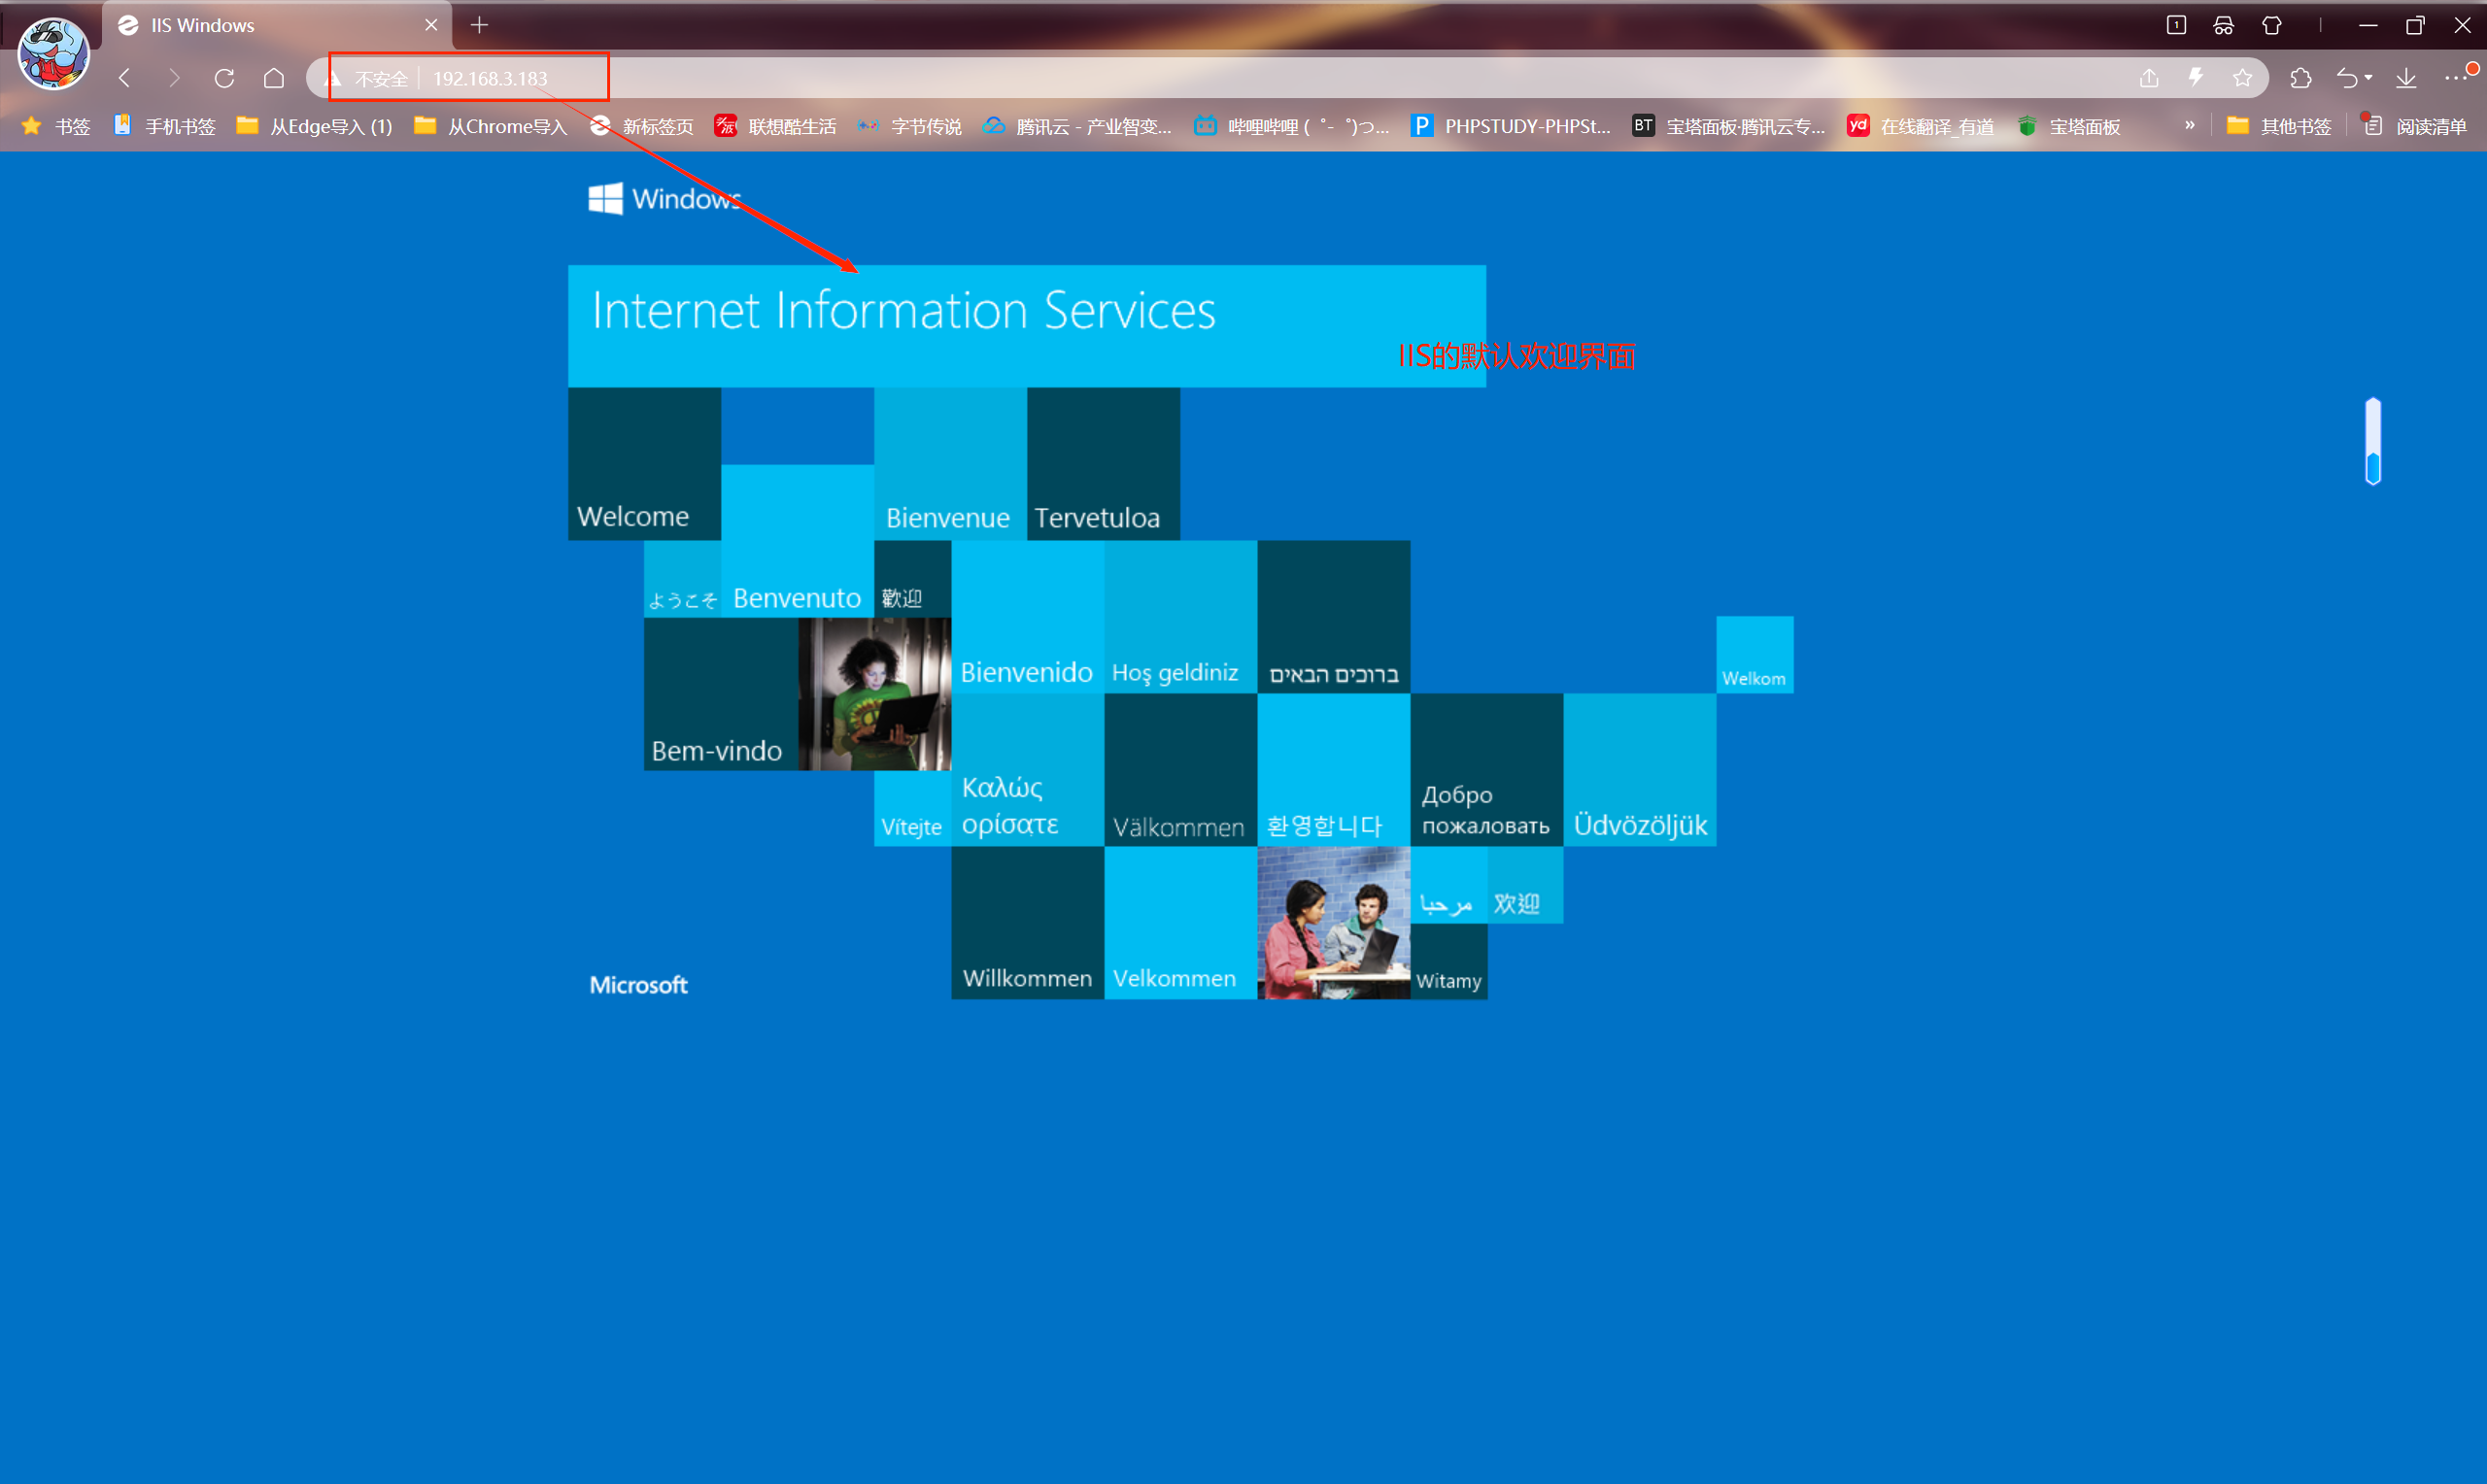Click the Bienvenido tile
Image resolution: width=2487 pixels, height=1484 pixels.
pos(1027,617)
